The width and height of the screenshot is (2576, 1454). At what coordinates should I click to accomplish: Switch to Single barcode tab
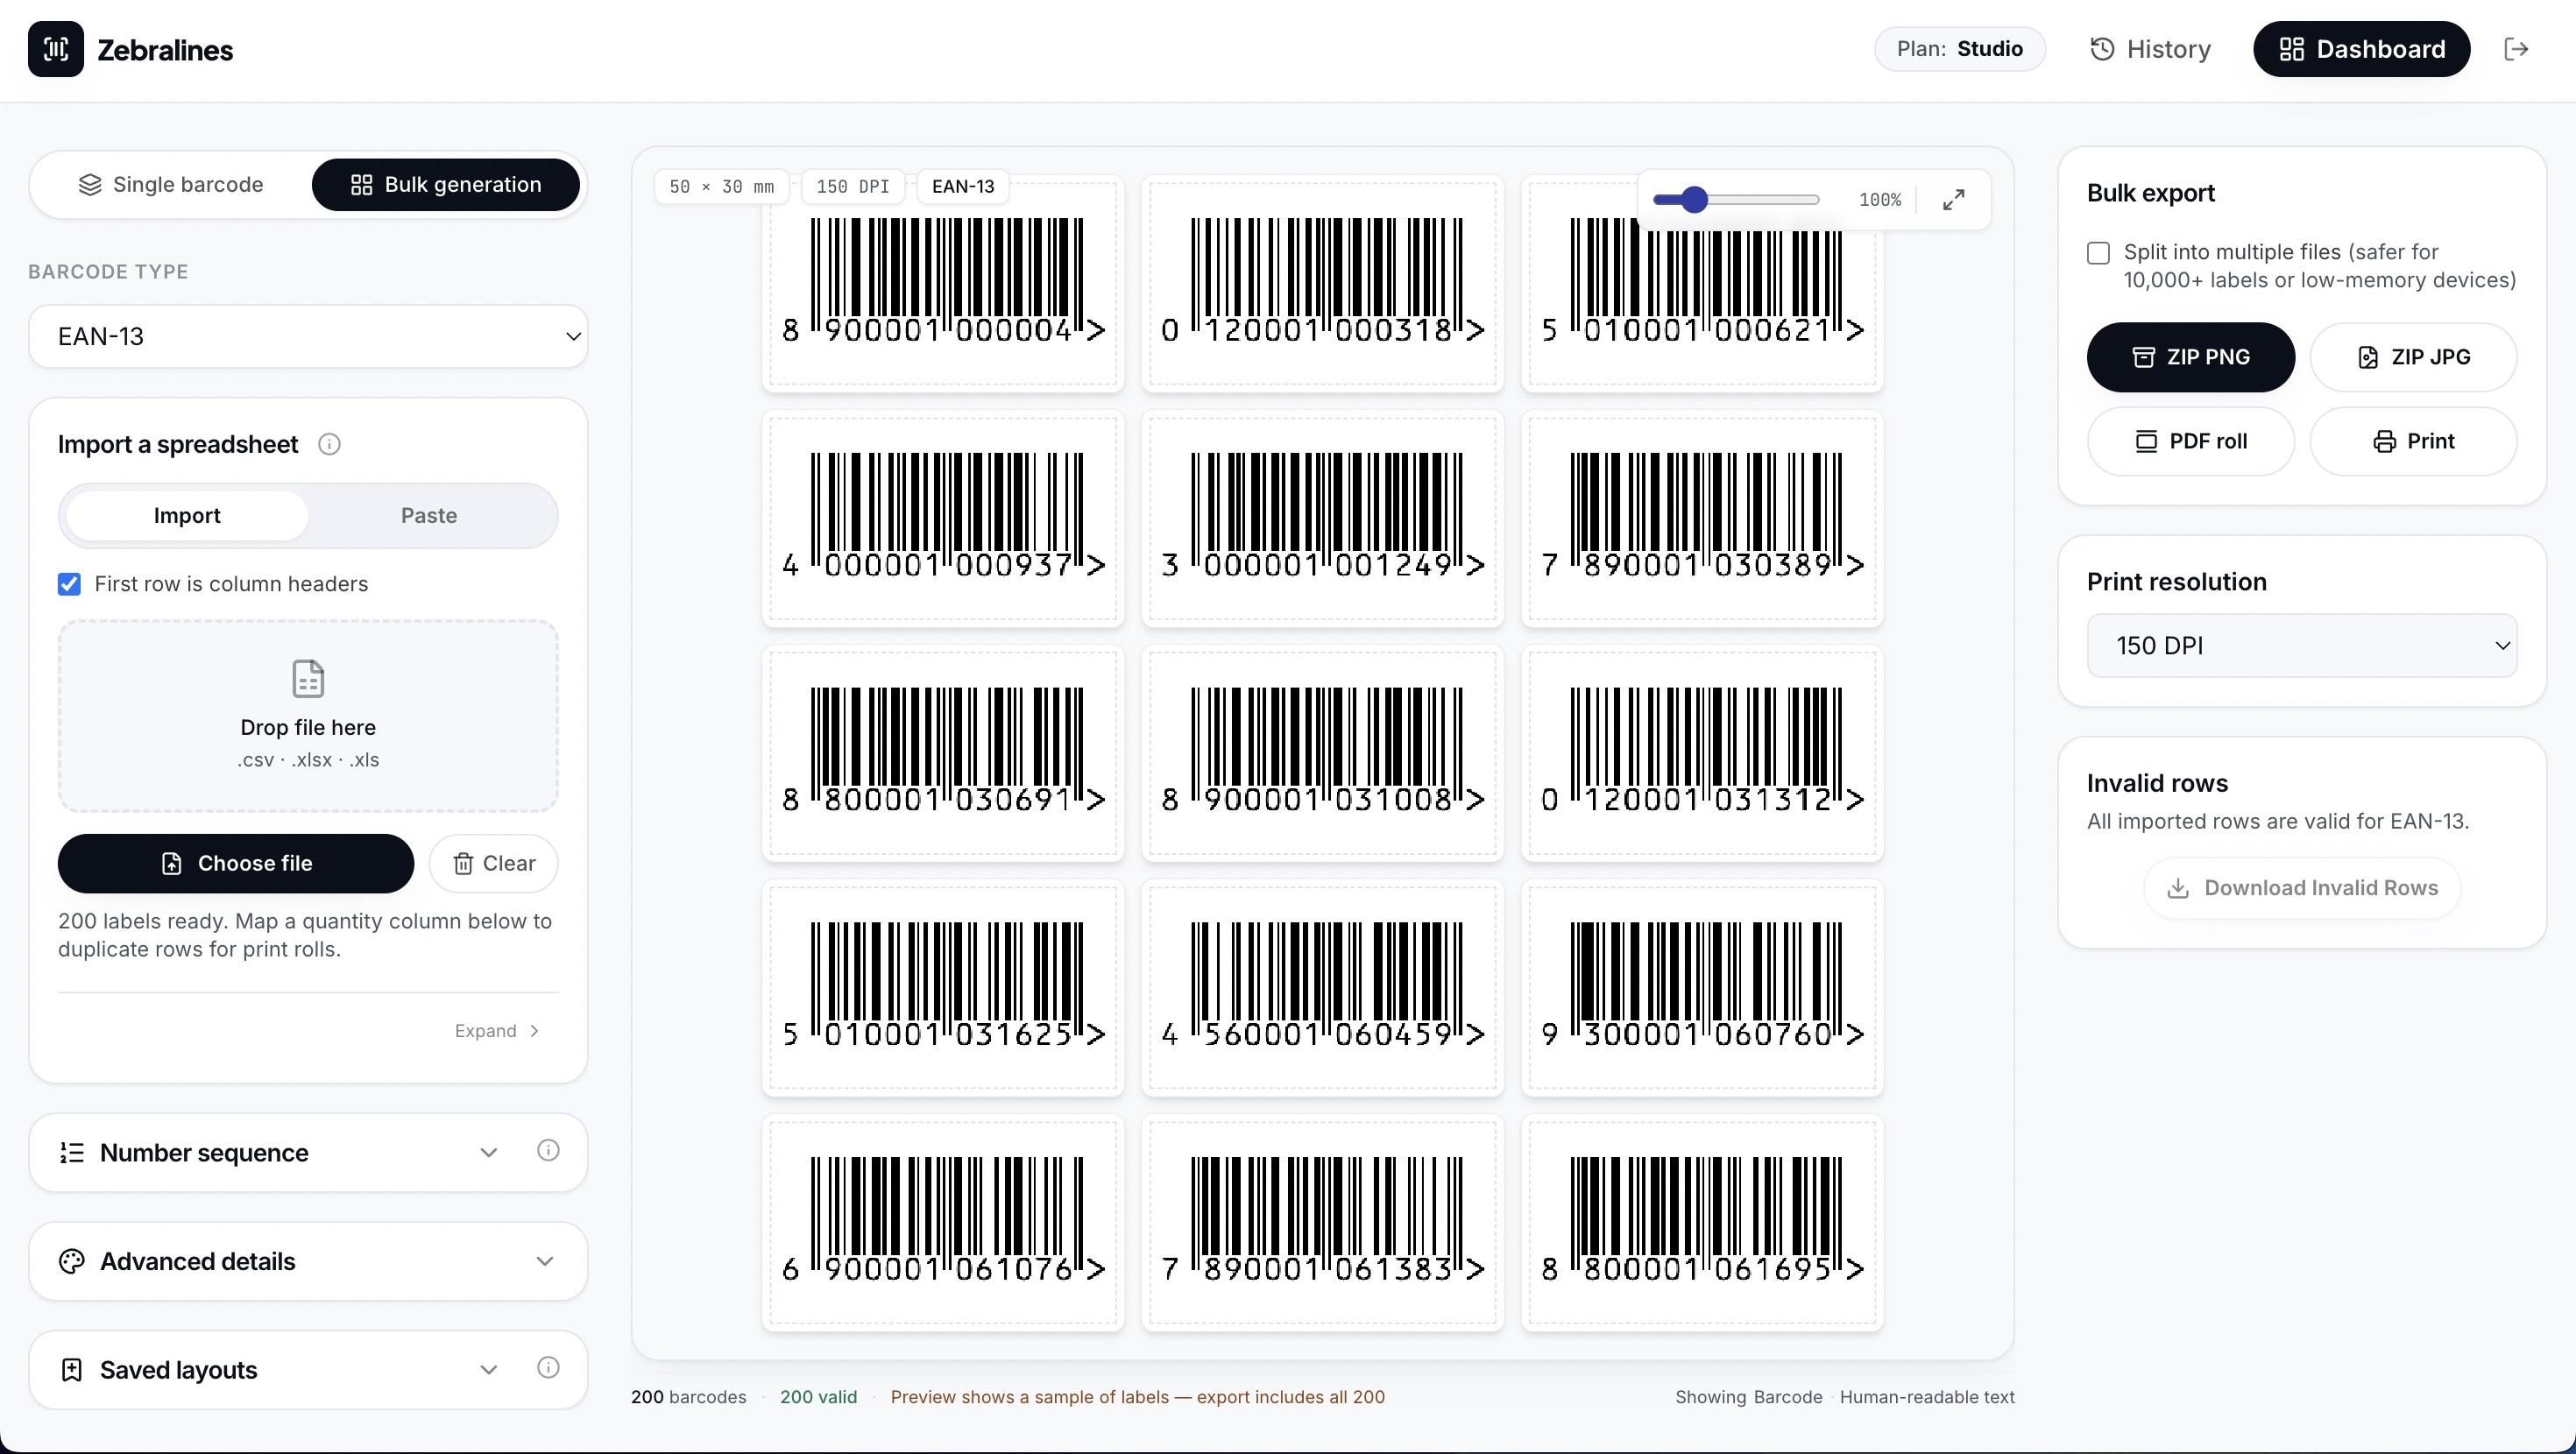click(x=171, y=184)
